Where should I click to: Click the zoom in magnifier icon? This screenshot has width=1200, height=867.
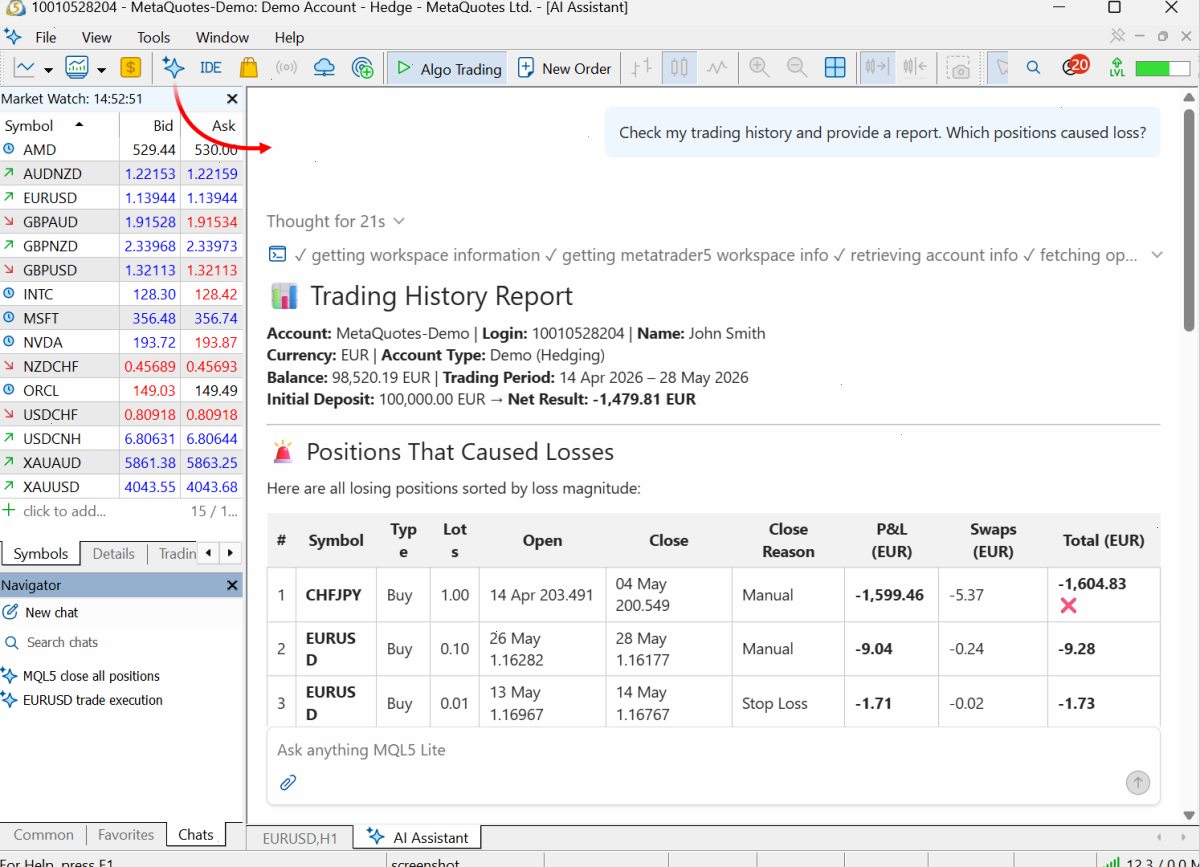[x=759, y=68]
